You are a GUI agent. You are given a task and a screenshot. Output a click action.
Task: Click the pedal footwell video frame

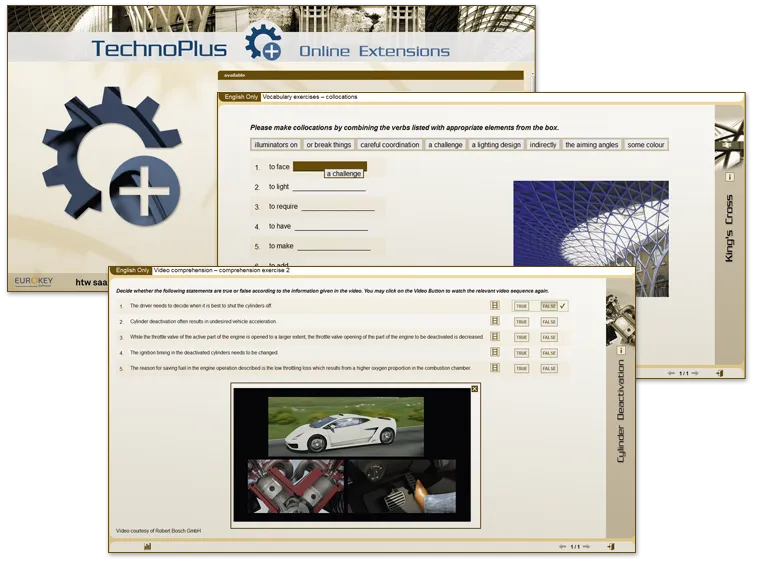click(x=402, y=486)
